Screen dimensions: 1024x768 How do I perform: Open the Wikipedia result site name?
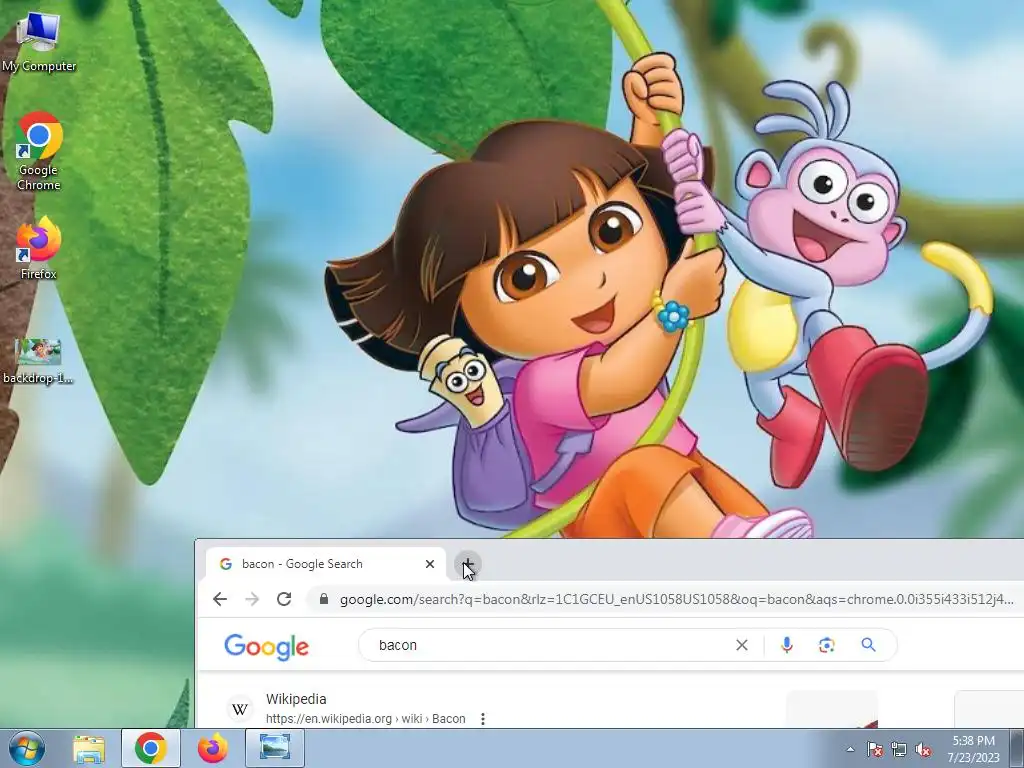pyautogui.click(x=296, y=699)
